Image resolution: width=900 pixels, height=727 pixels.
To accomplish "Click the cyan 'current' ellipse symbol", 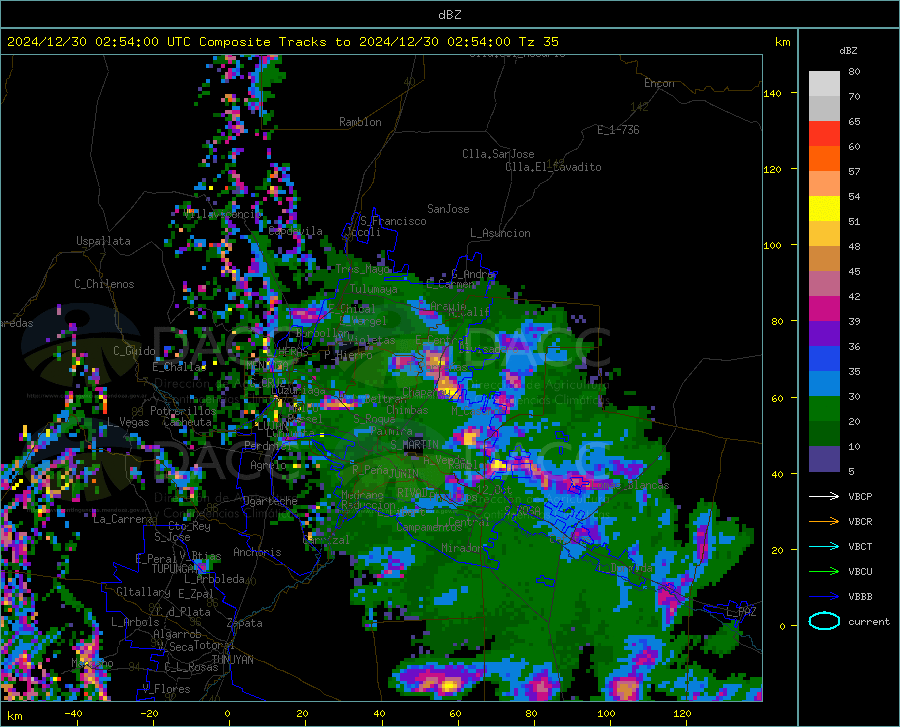I will click(824, 621).
